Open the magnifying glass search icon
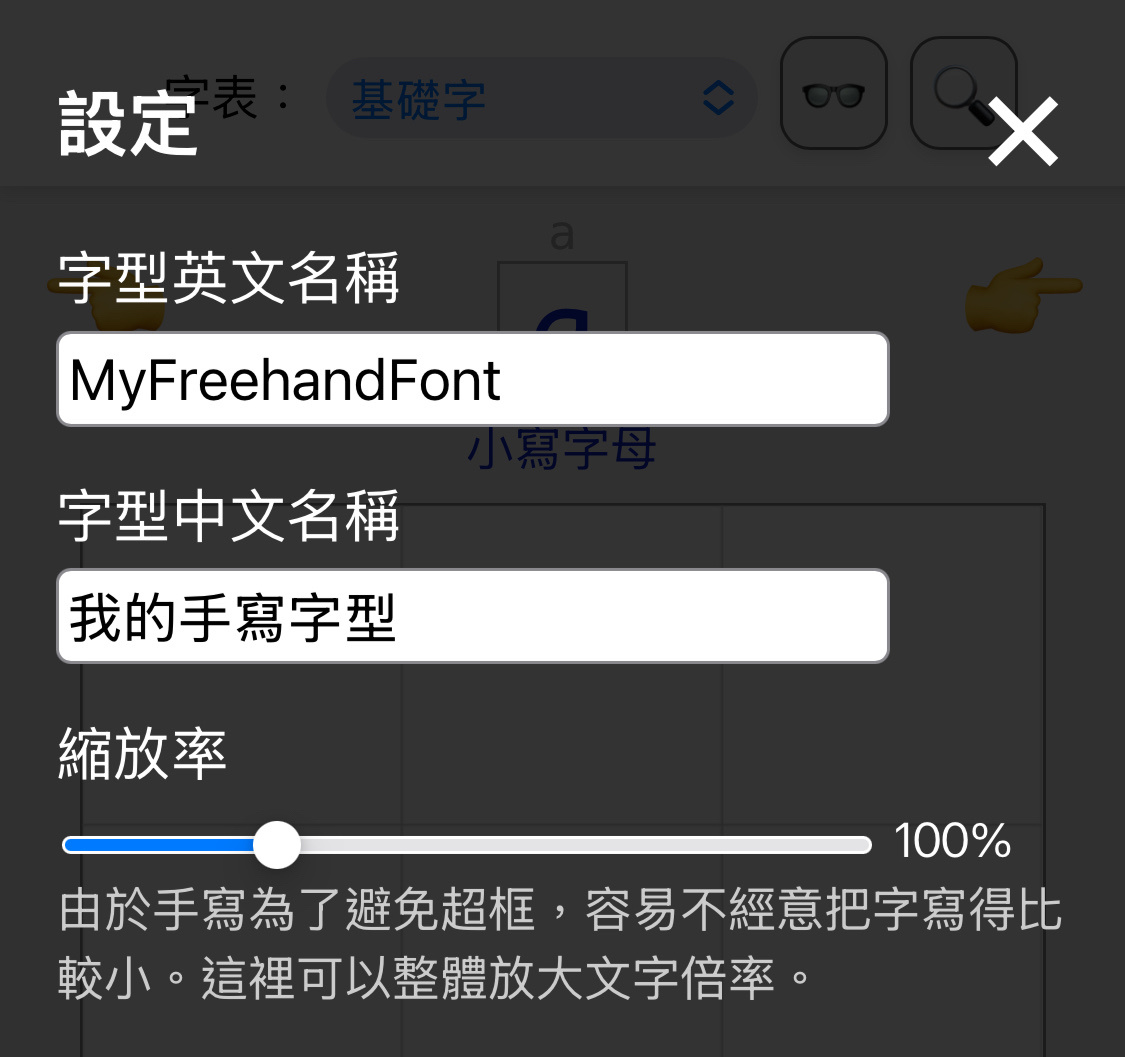 pos(964,93)
